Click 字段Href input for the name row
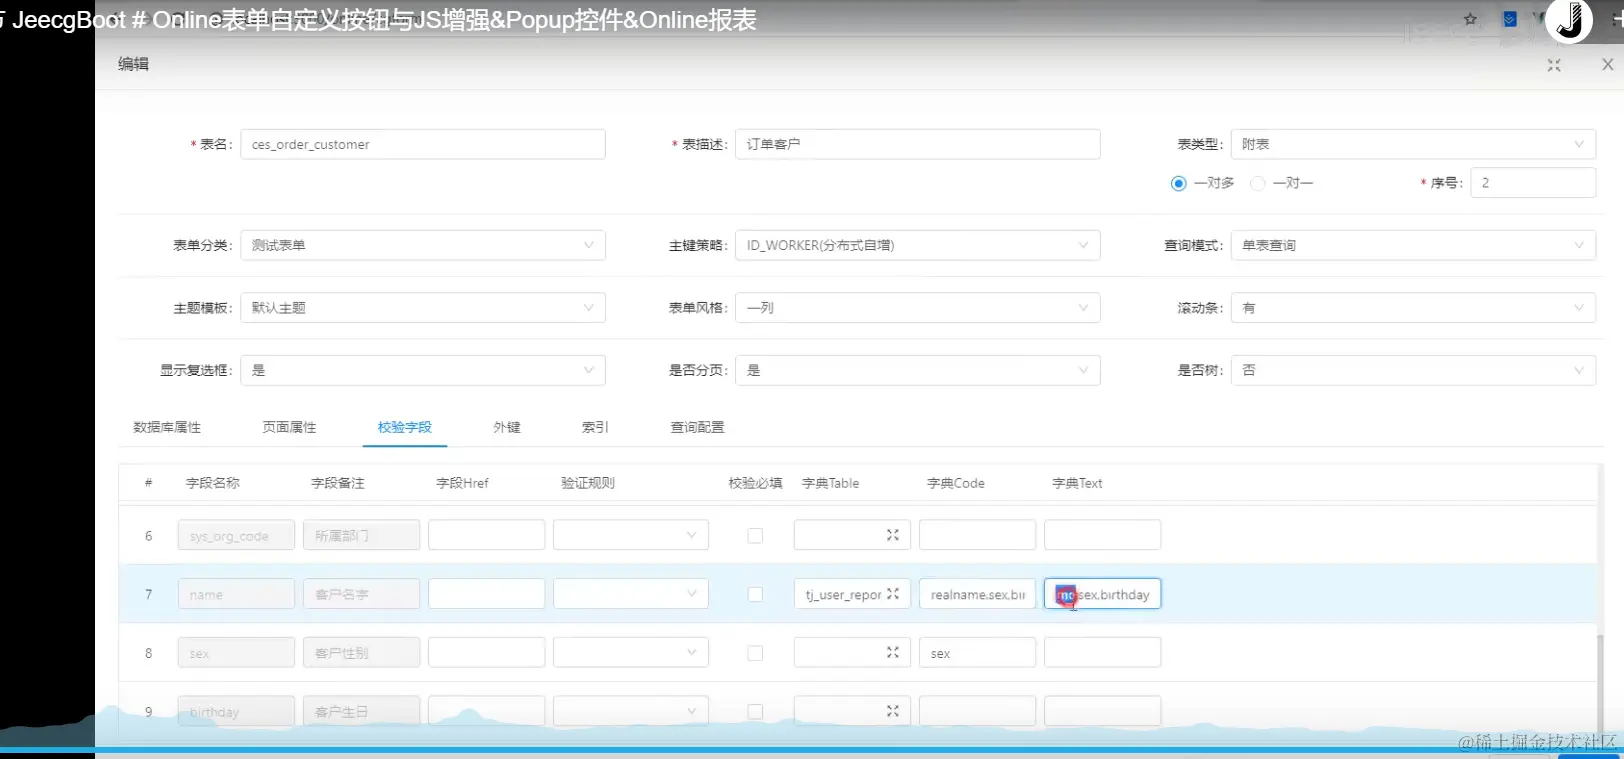The height and width of the screenshot is (759, 1624). 487,594
